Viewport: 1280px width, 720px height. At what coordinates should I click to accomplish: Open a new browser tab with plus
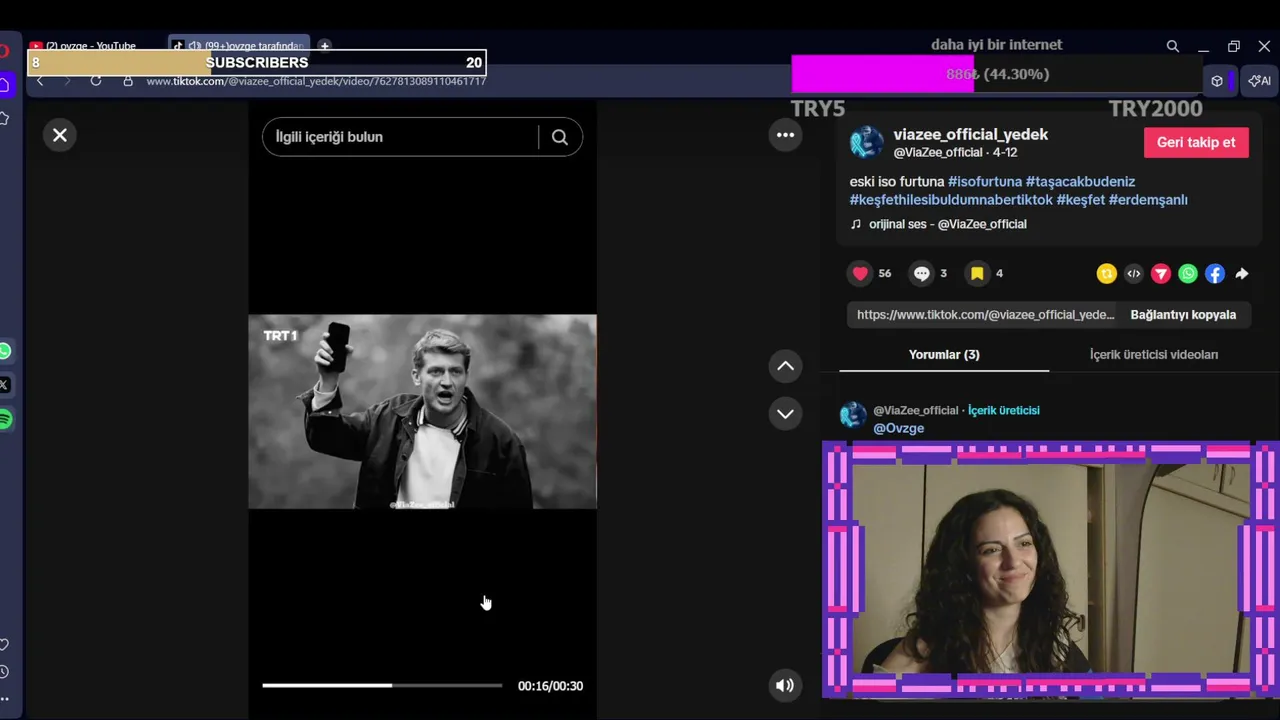point(324,46)
